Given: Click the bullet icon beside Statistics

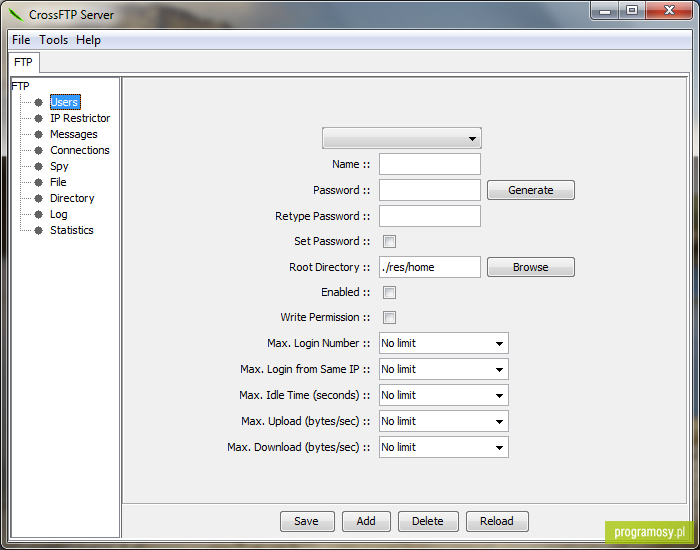Looking at the screenshot, I should point(39,230).
